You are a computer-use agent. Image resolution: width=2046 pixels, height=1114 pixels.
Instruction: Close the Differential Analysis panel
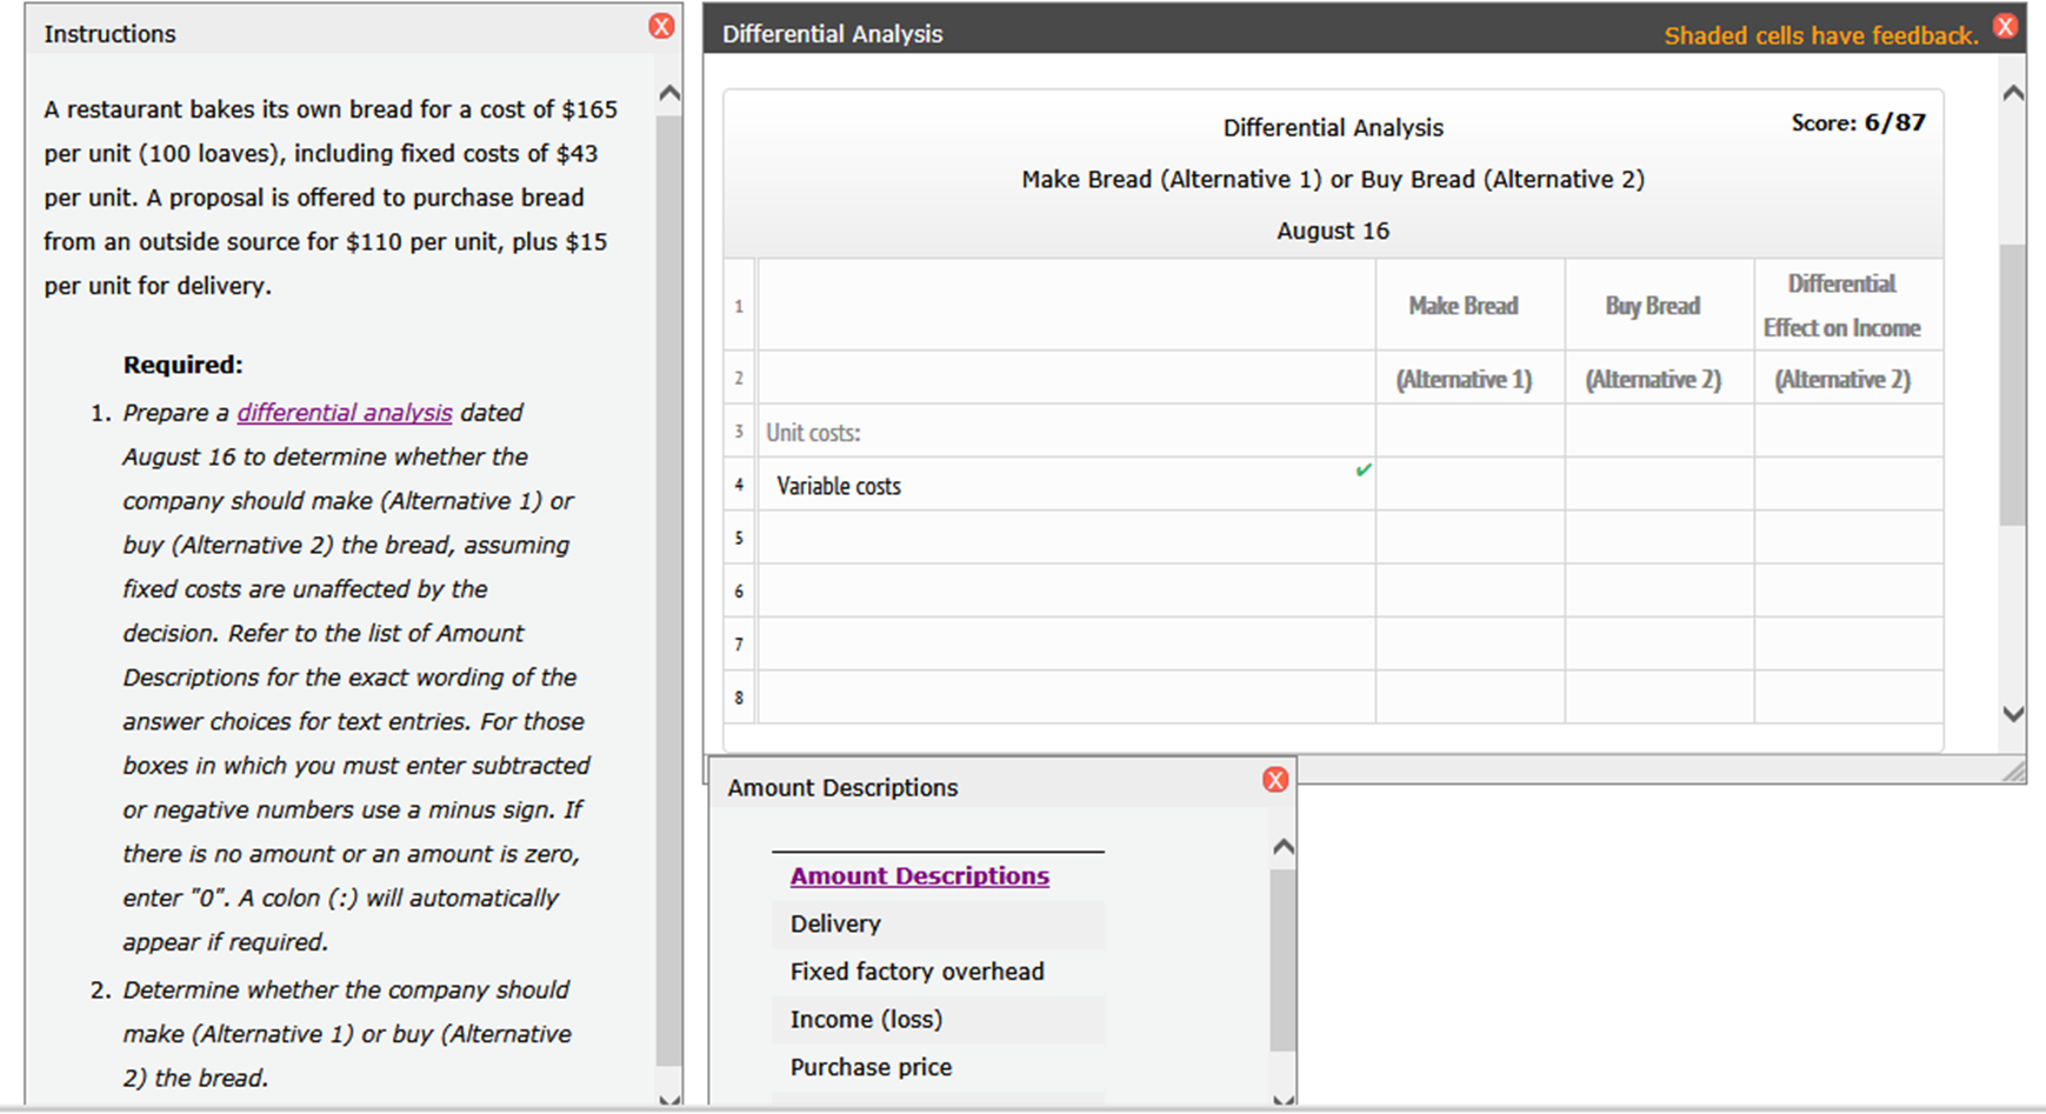(2006, 25)
